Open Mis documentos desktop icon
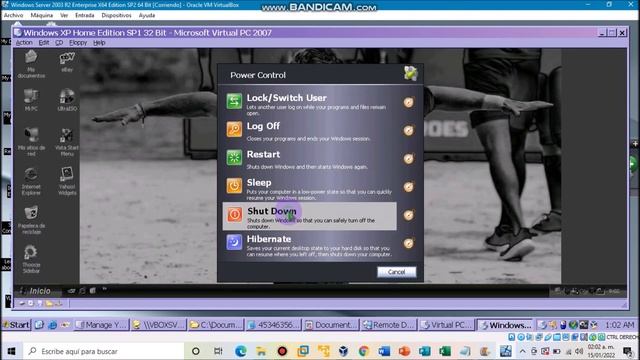 coord(31,64)
